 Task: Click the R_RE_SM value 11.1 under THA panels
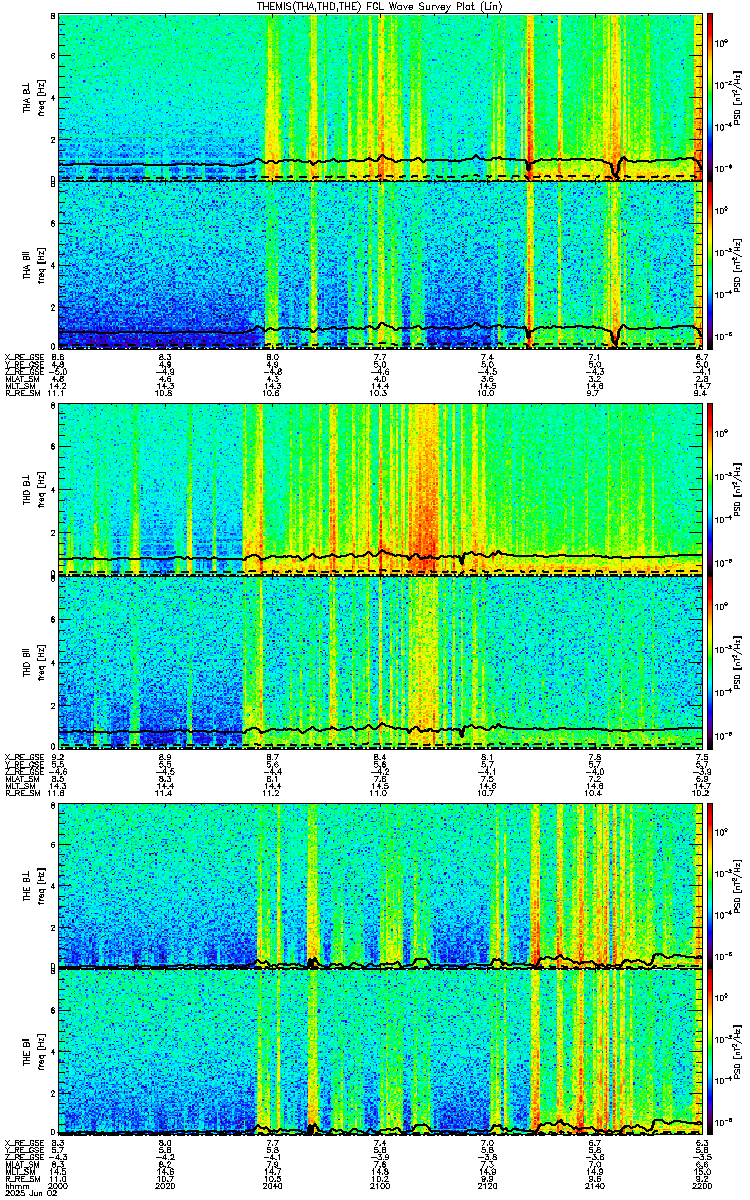pyautogui.click(x=58, y=395)
